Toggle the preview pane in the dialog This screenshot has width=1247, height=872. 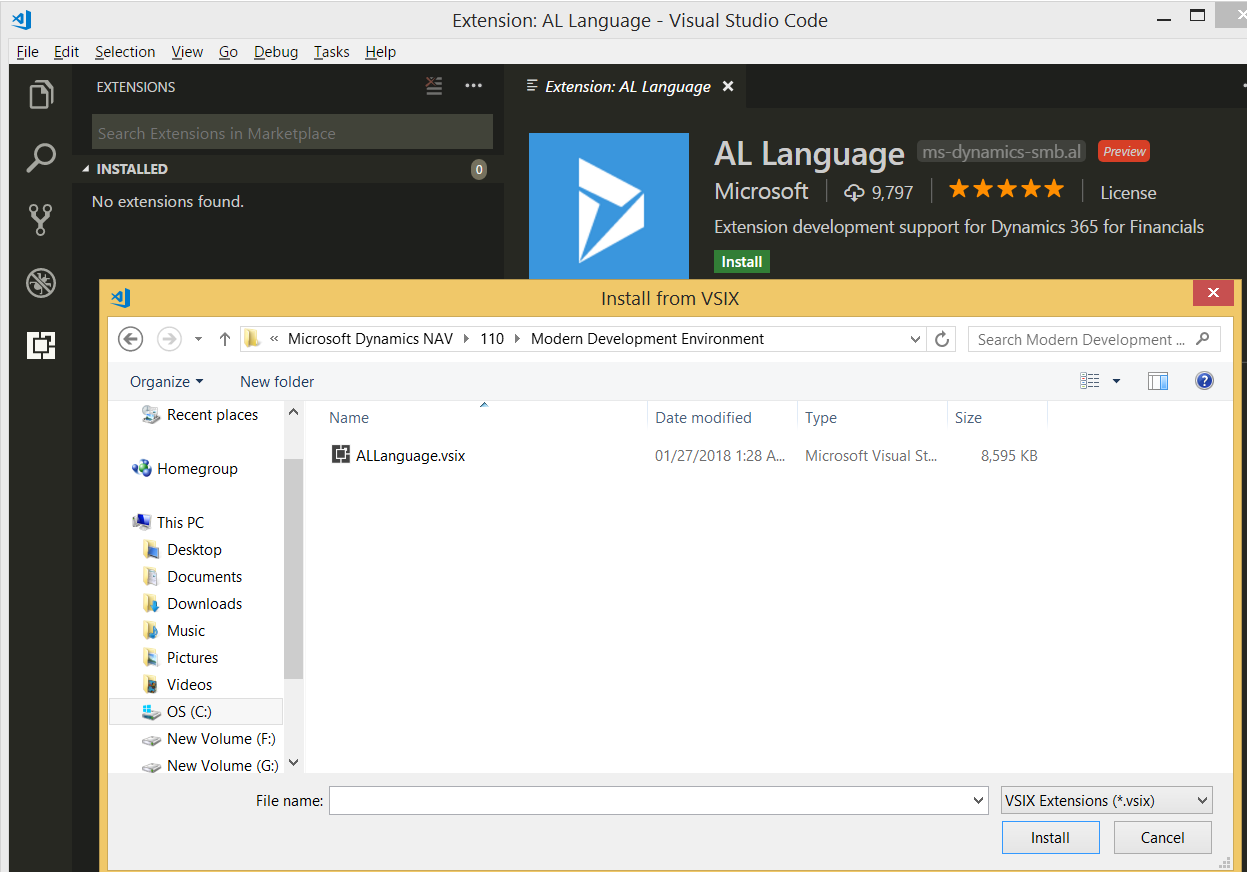[x=1158, y=381]
